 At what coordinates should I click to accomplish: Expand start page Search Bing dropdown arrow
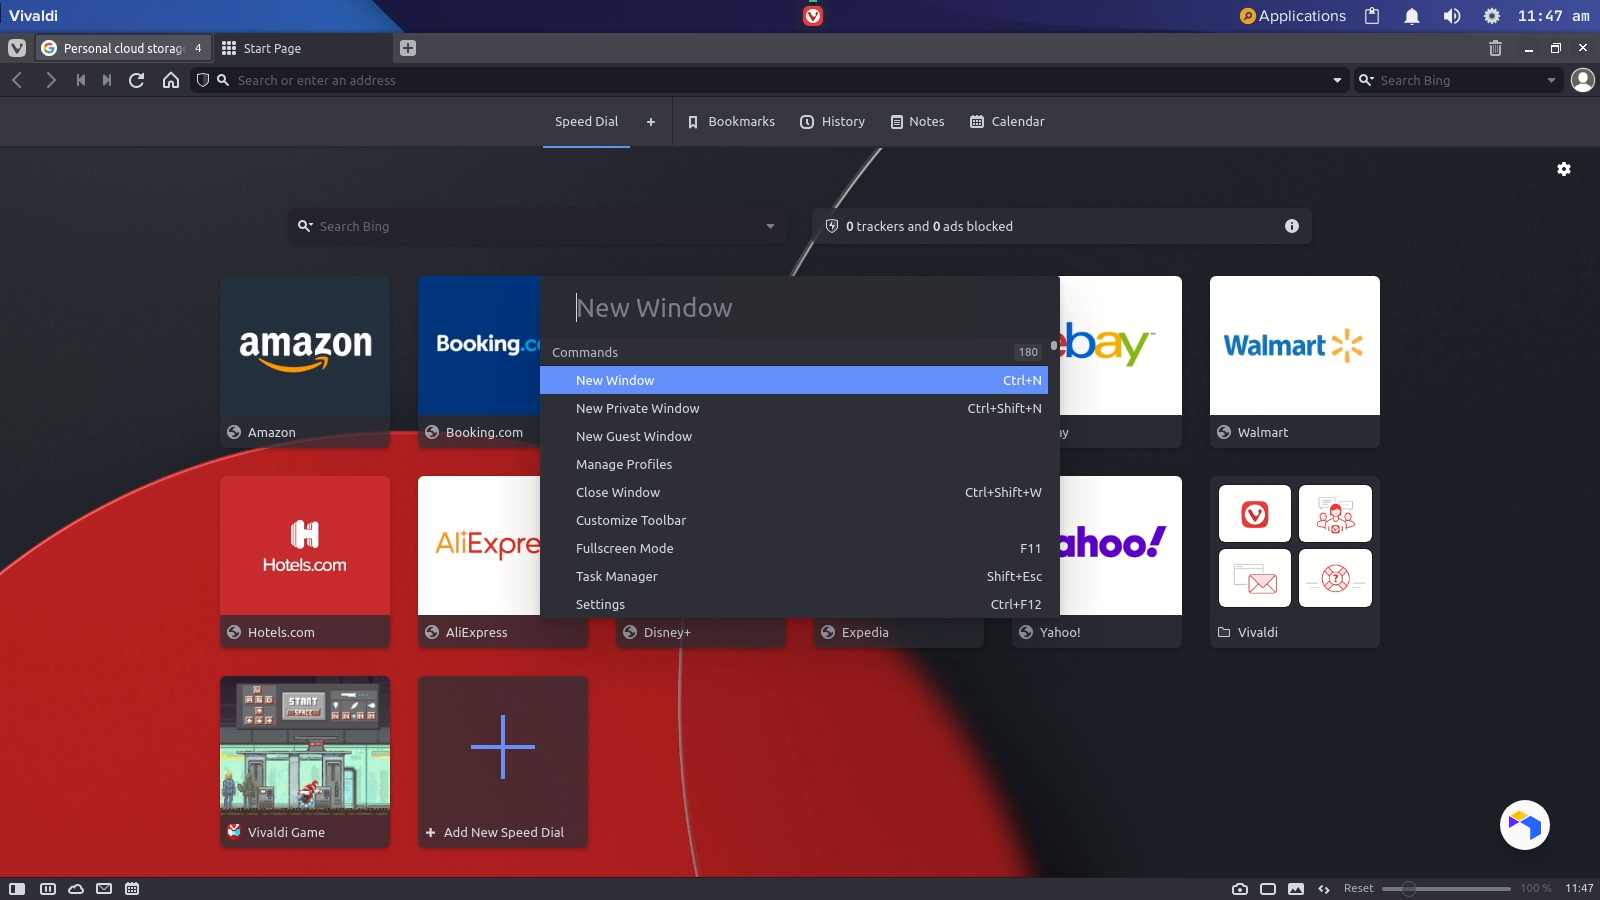click(770, 226)
